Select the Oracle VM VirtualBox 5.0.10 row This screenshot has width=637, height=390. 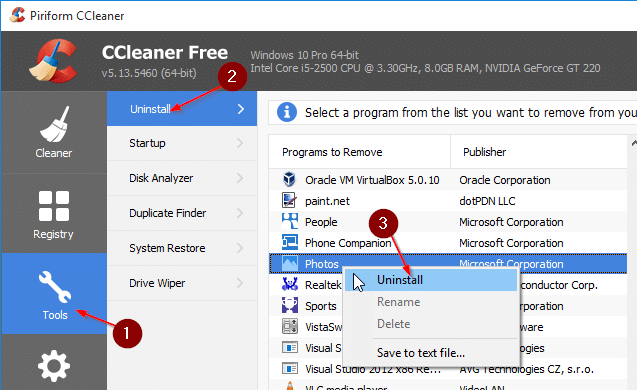click(448, 180)
